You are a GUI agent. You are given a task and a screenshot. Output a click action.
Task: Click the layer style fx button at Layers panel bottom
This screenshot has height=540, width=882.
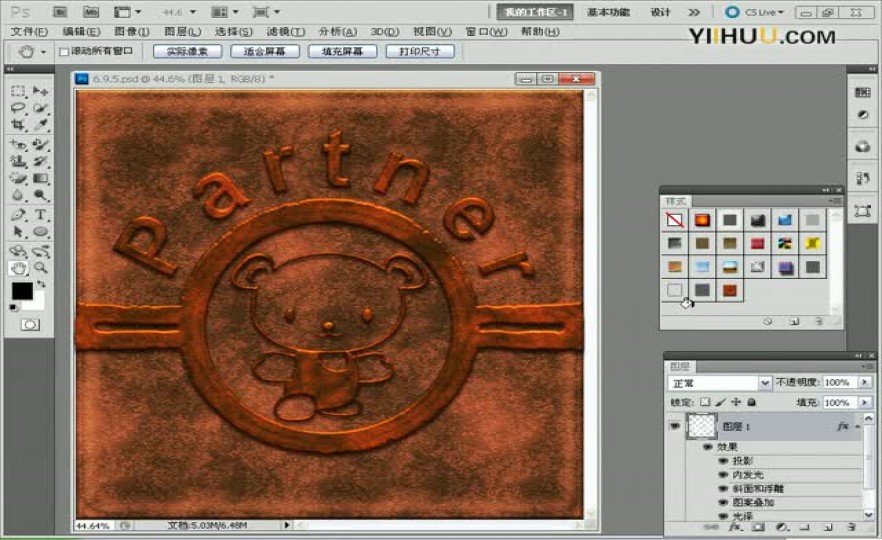735,528
